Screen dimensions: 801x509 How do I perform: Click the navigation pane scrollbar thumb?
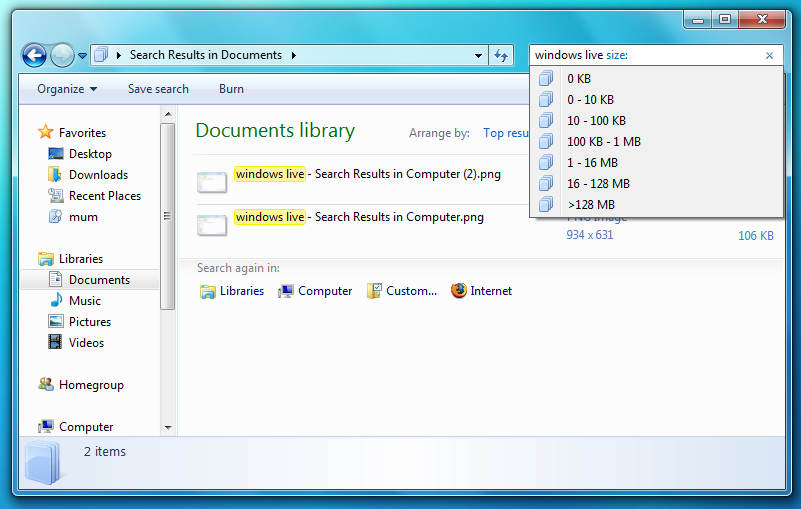pyautogui.click(x=168, y=216)
